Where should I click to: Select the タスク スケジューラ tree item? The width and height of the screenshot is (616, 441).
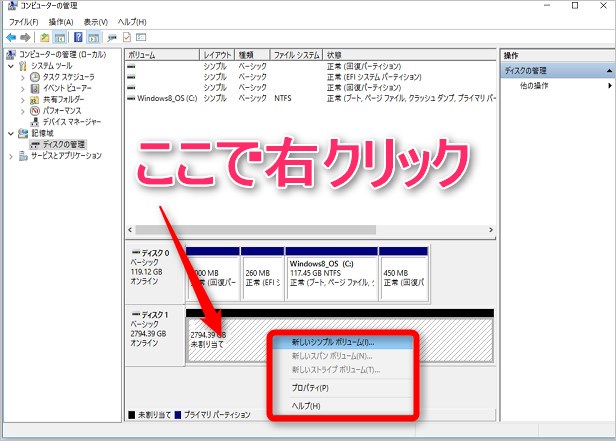click(69, 77)
